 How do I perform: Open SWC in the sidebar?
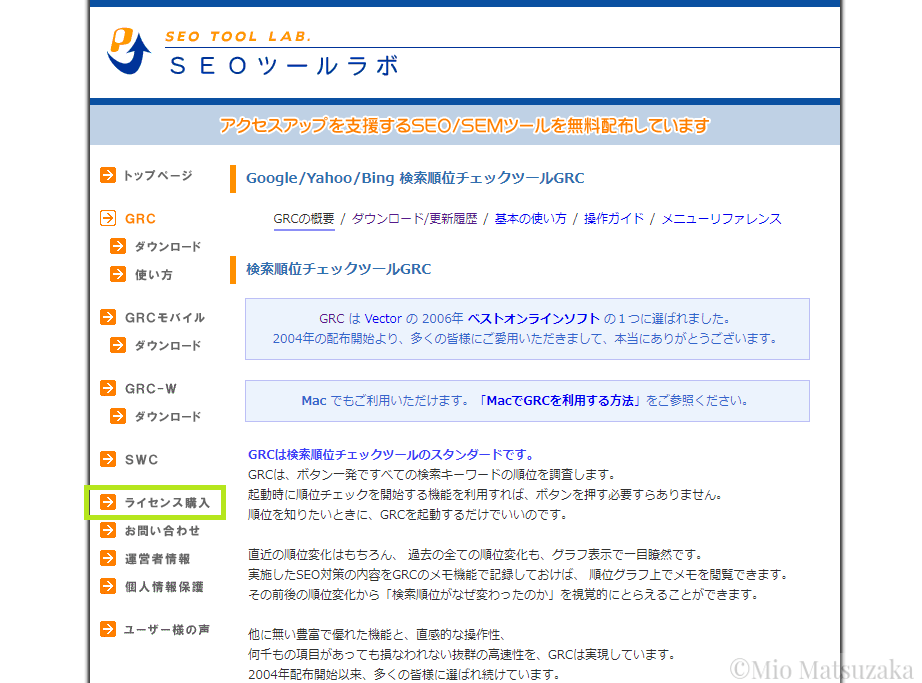click(141, 460)
